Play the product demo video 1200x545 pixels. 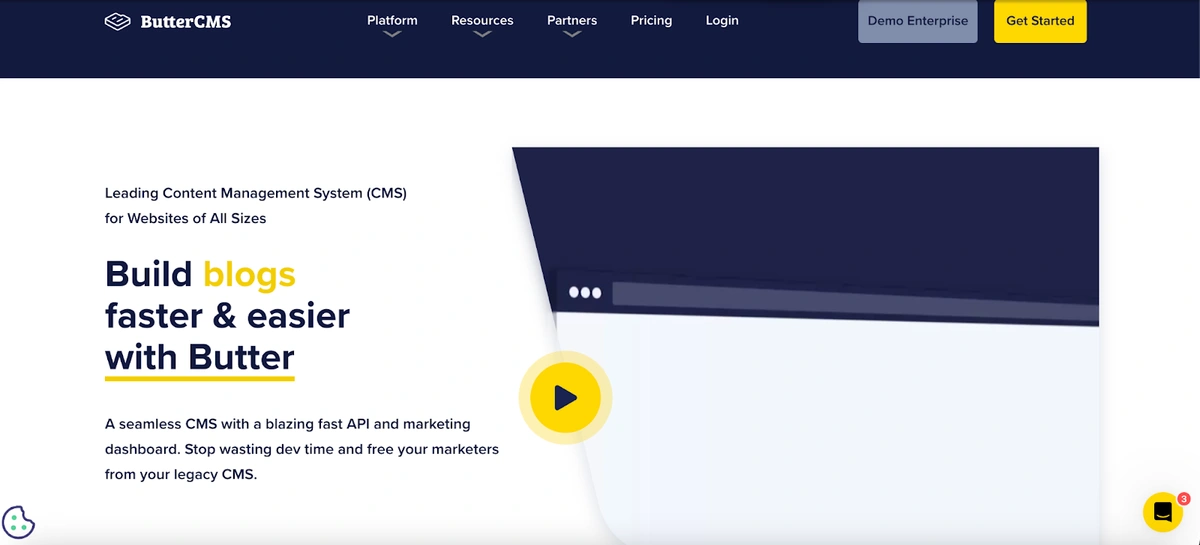(x=565, y=398)
